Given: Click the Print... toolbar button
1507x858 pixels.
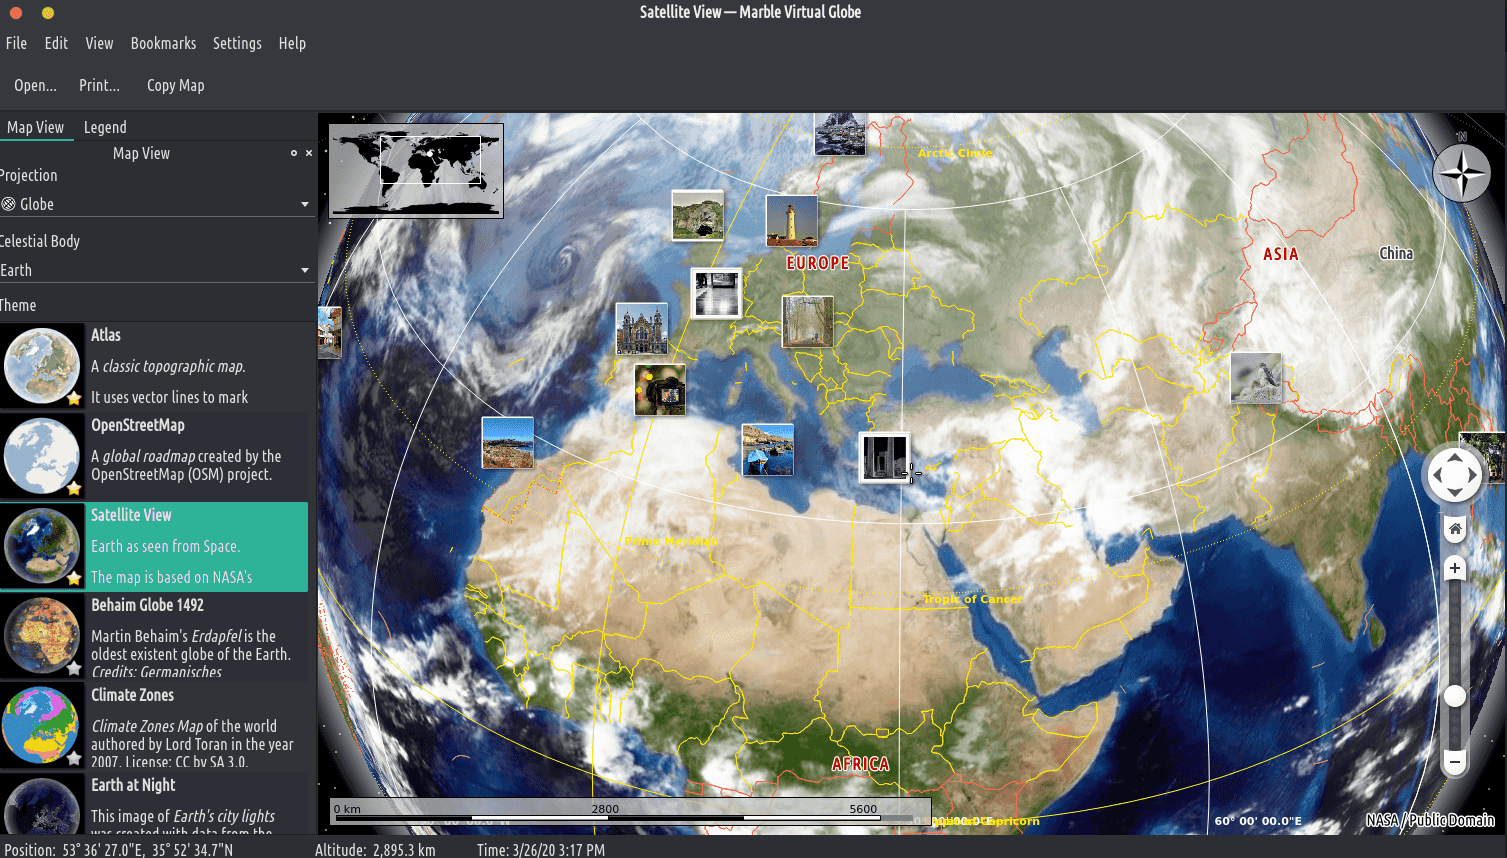Looking at the screenshot, I should (x=99, y=85).
